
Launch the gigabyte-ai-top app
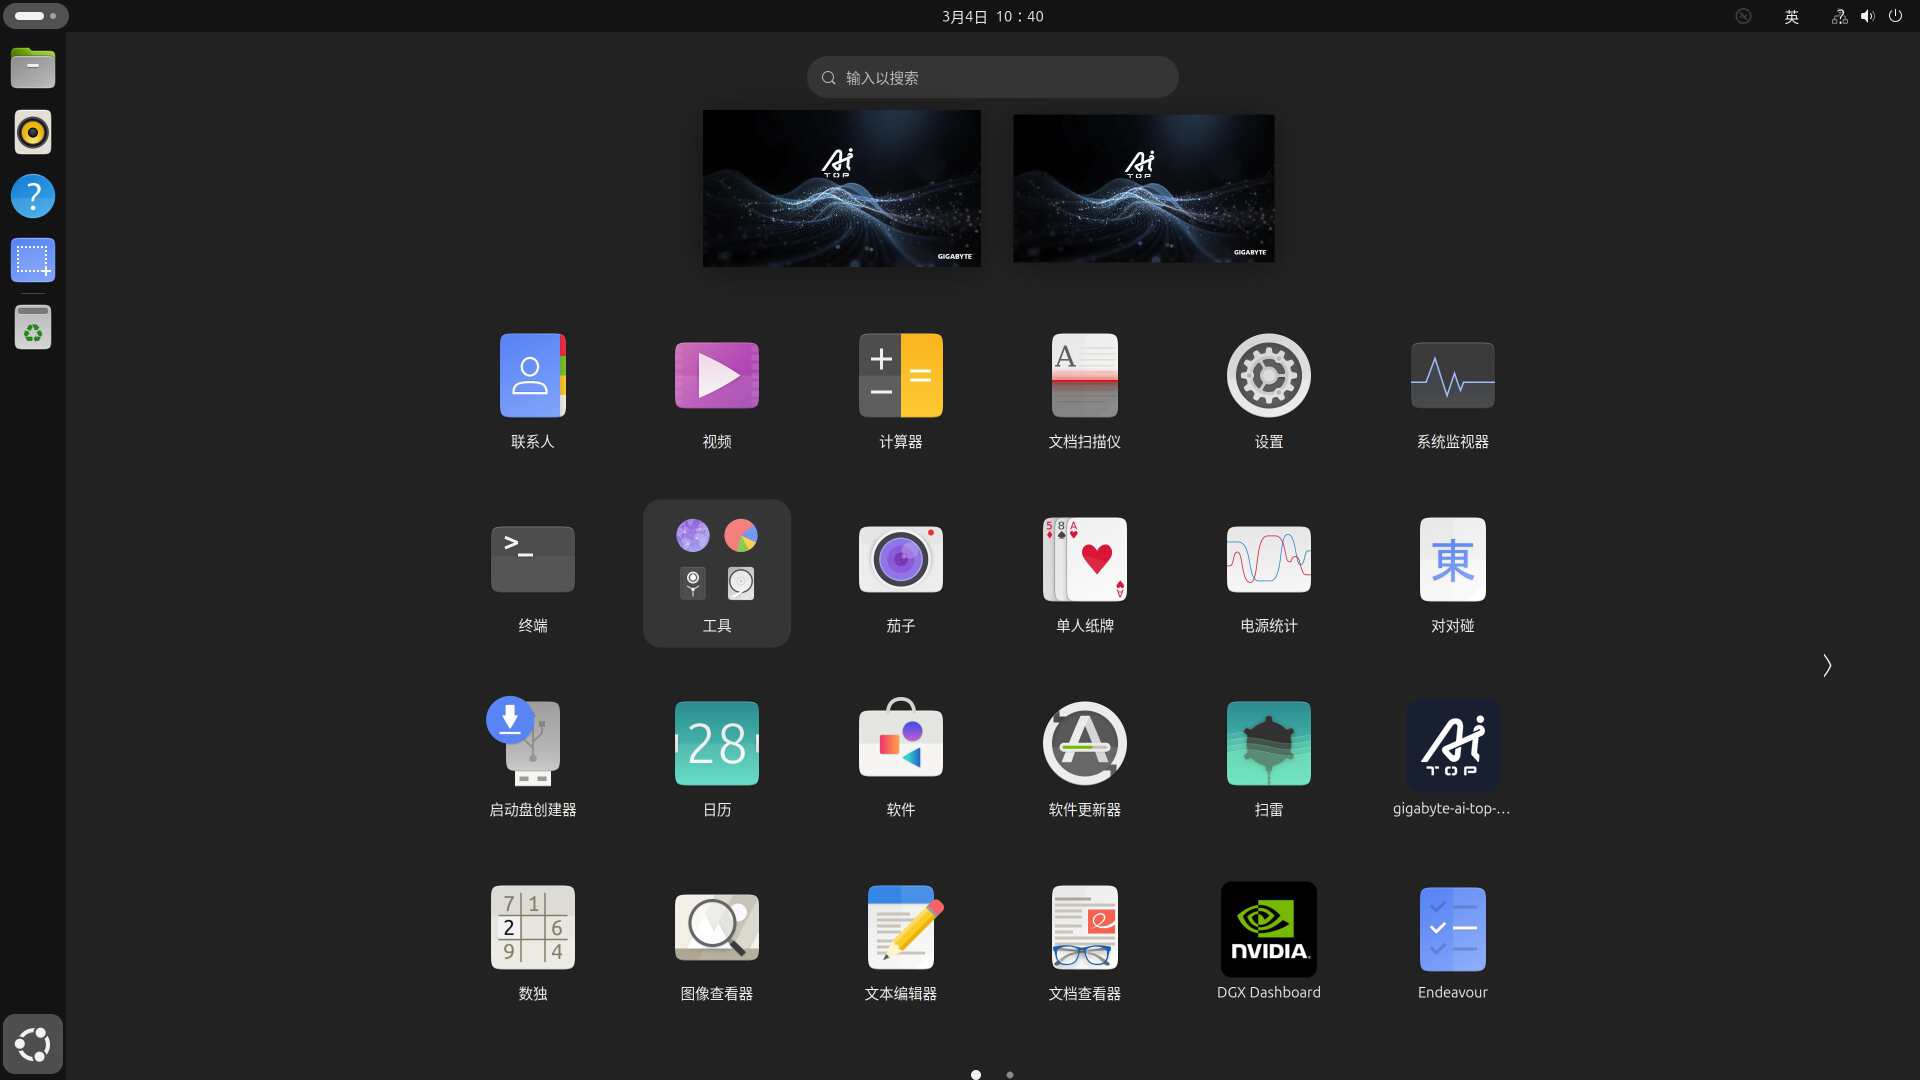tap(1452, 746)
